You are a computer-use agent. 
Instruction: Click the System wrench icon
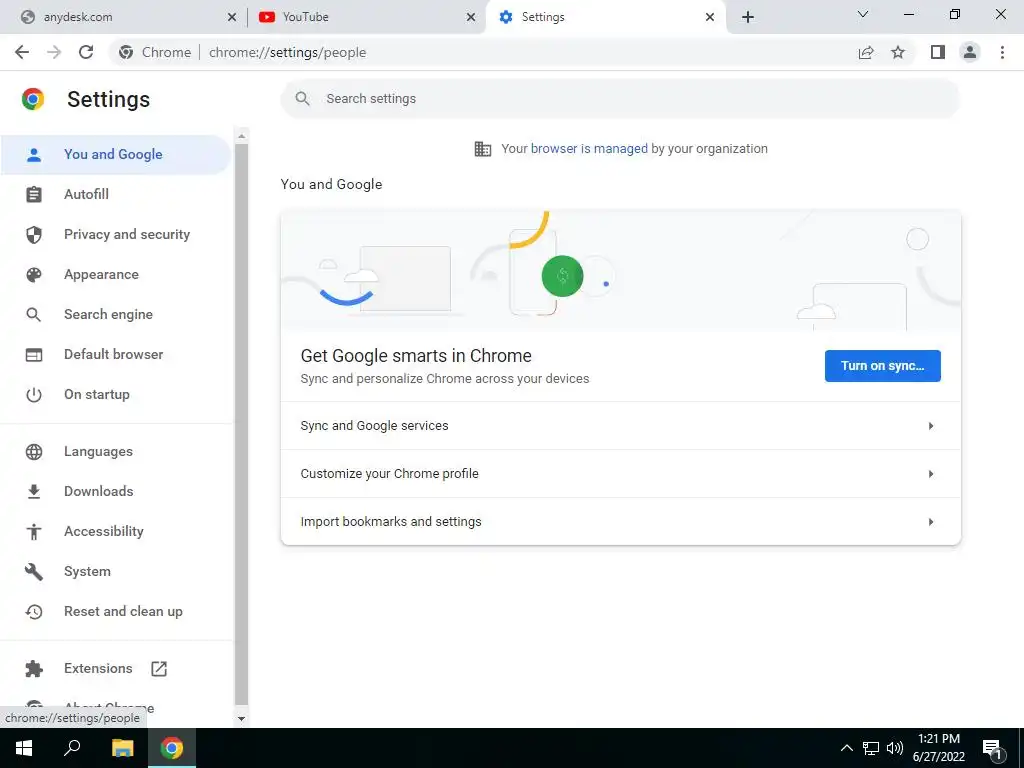[x=33, y=572]
